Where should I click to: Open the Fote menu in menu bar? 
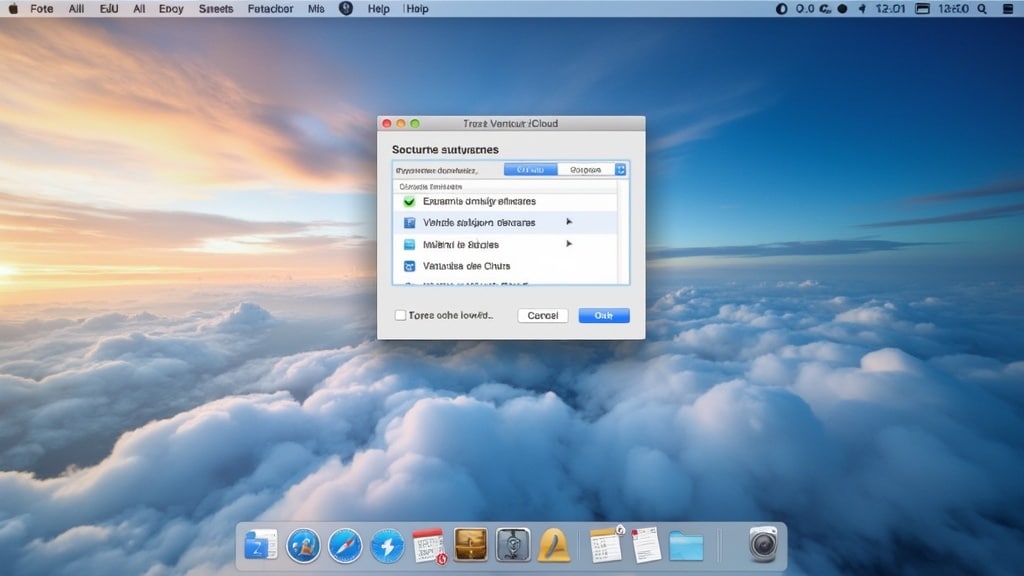42,8
